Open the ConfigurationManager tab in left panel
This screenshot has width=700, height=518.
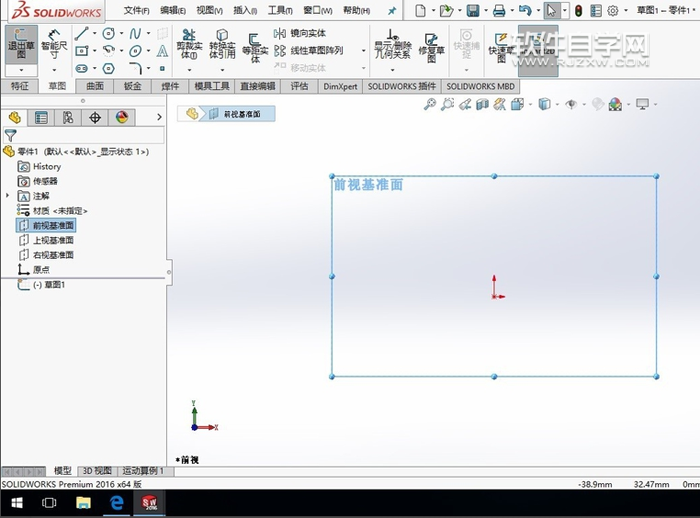(x=68, y=117)
